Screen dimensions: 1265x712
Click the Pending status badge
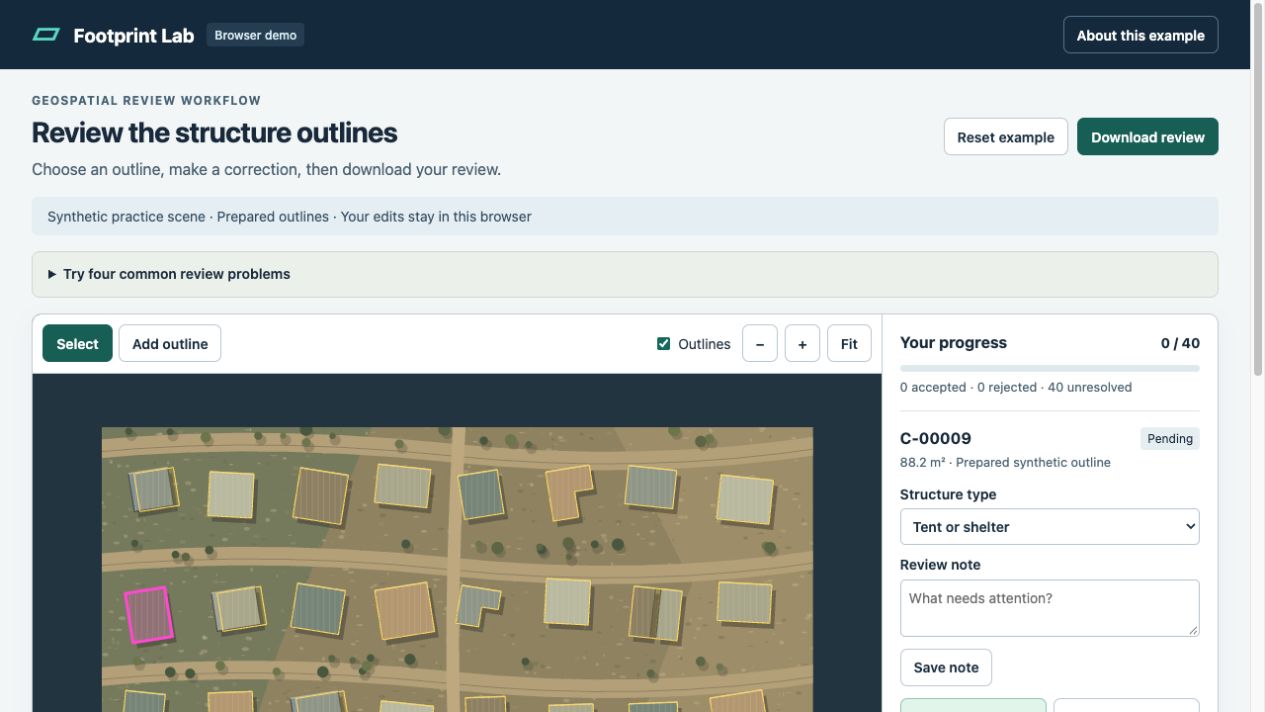pos(1169,439)
